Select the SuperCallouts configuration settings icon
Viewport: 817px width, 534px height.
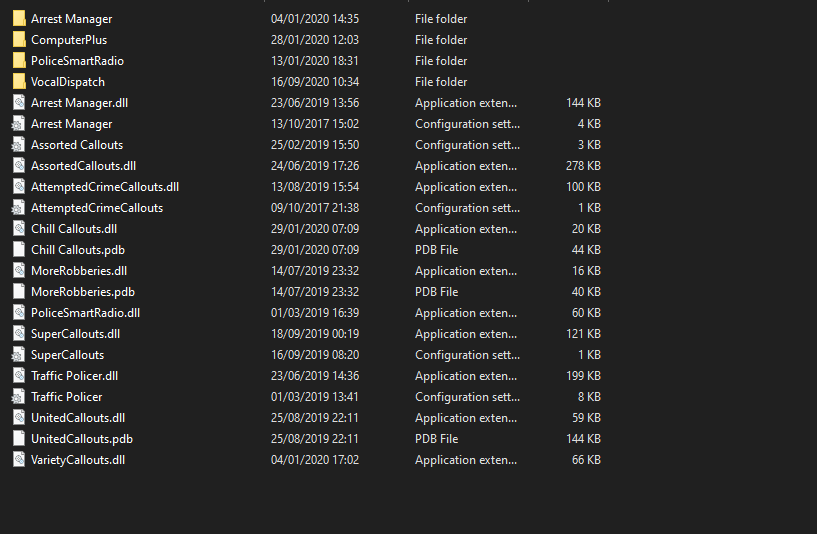[x=19, y=355]
